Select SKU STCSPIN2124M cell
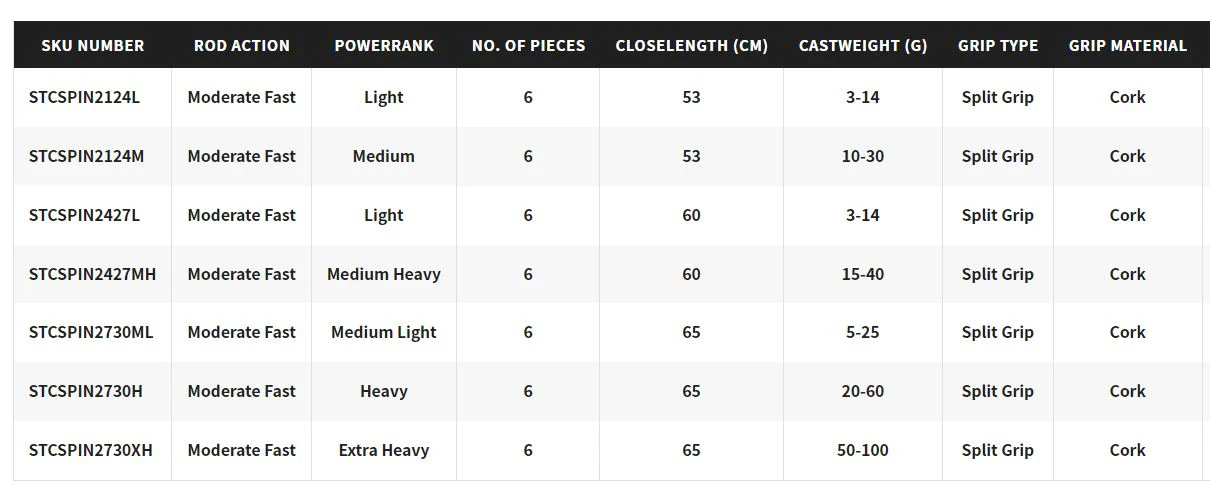This screenshot has width=1210, height=488. pyautogui.click(x=93, y=156)
